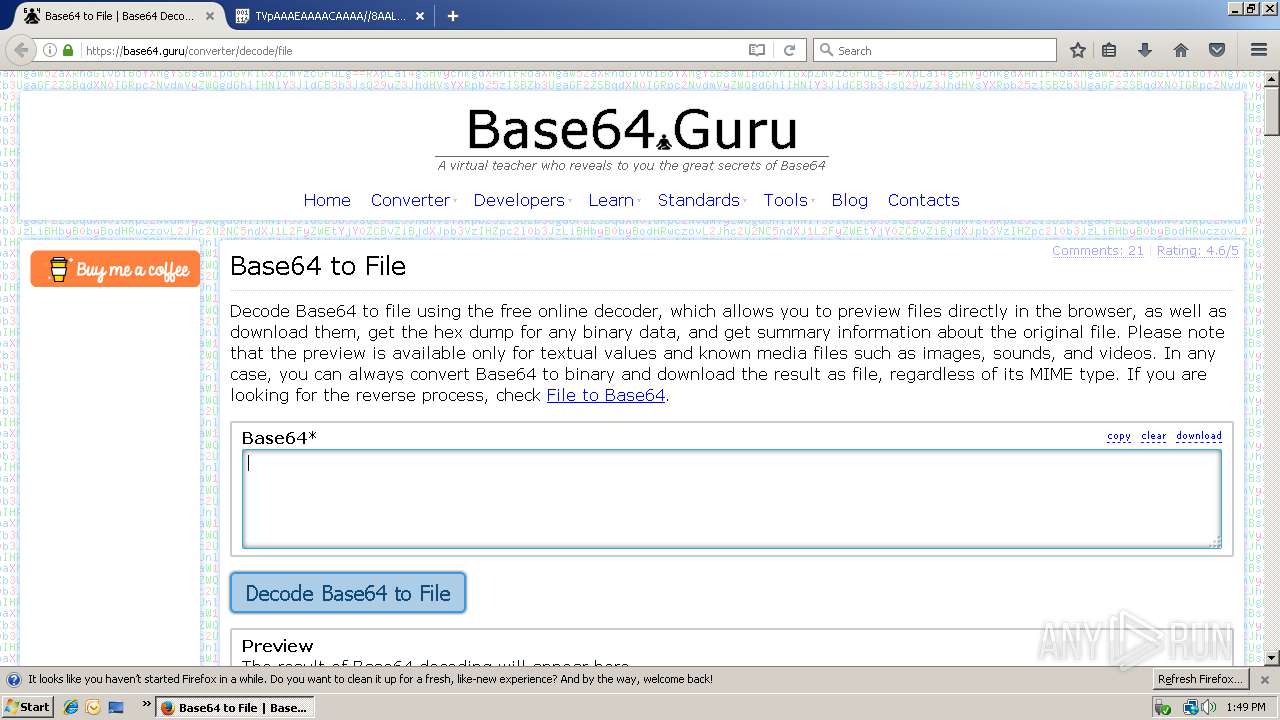Toggle reader view icon in address bar
1280x720 pixels.
[x=757, y=50]
